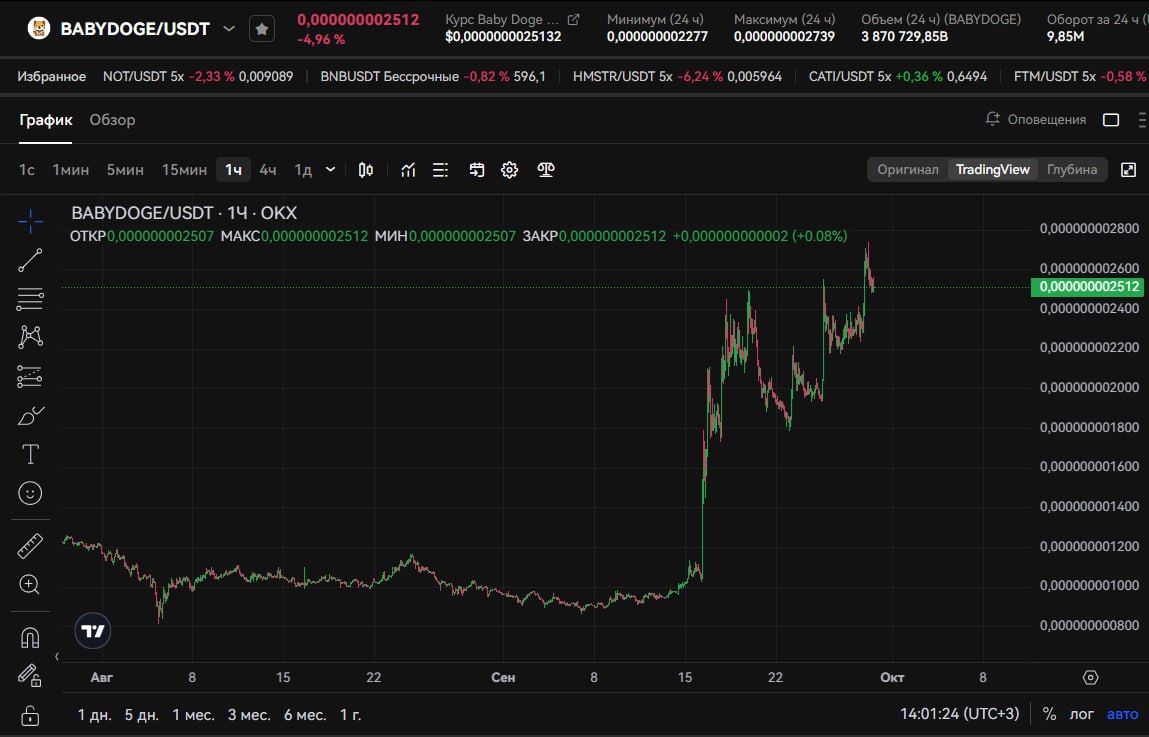Expand more timeframes dropdown arrow

click(x=330, y=170)
